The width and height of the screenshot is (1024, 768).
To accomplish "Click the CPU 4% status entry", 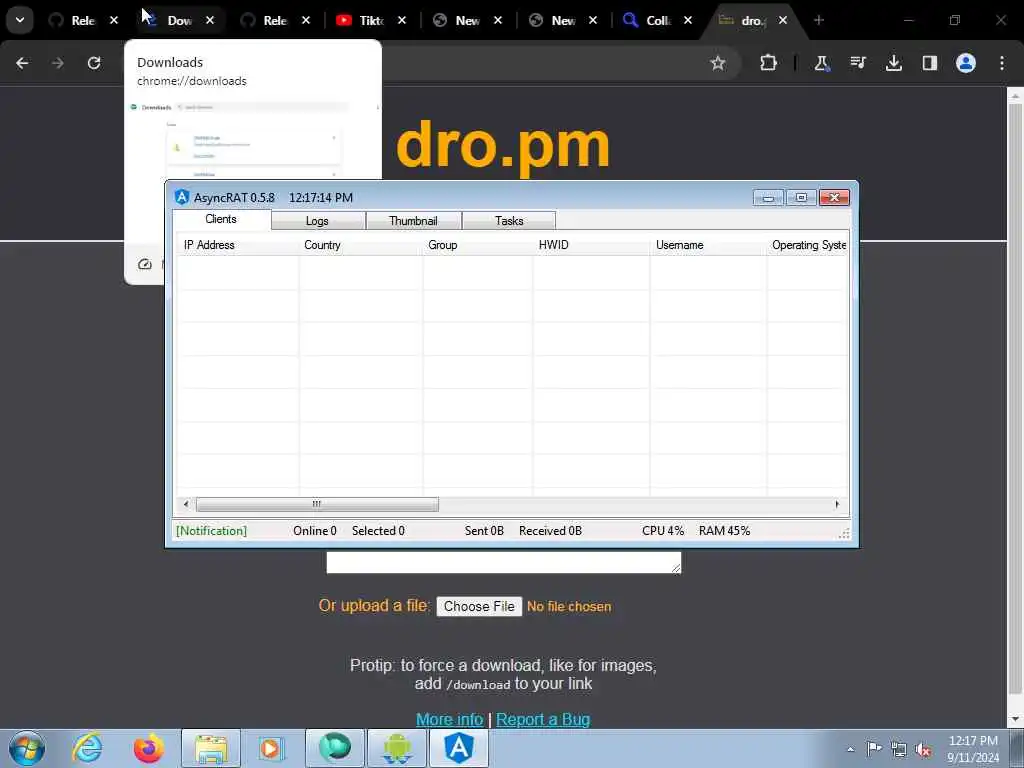I will tap(663, 531).
